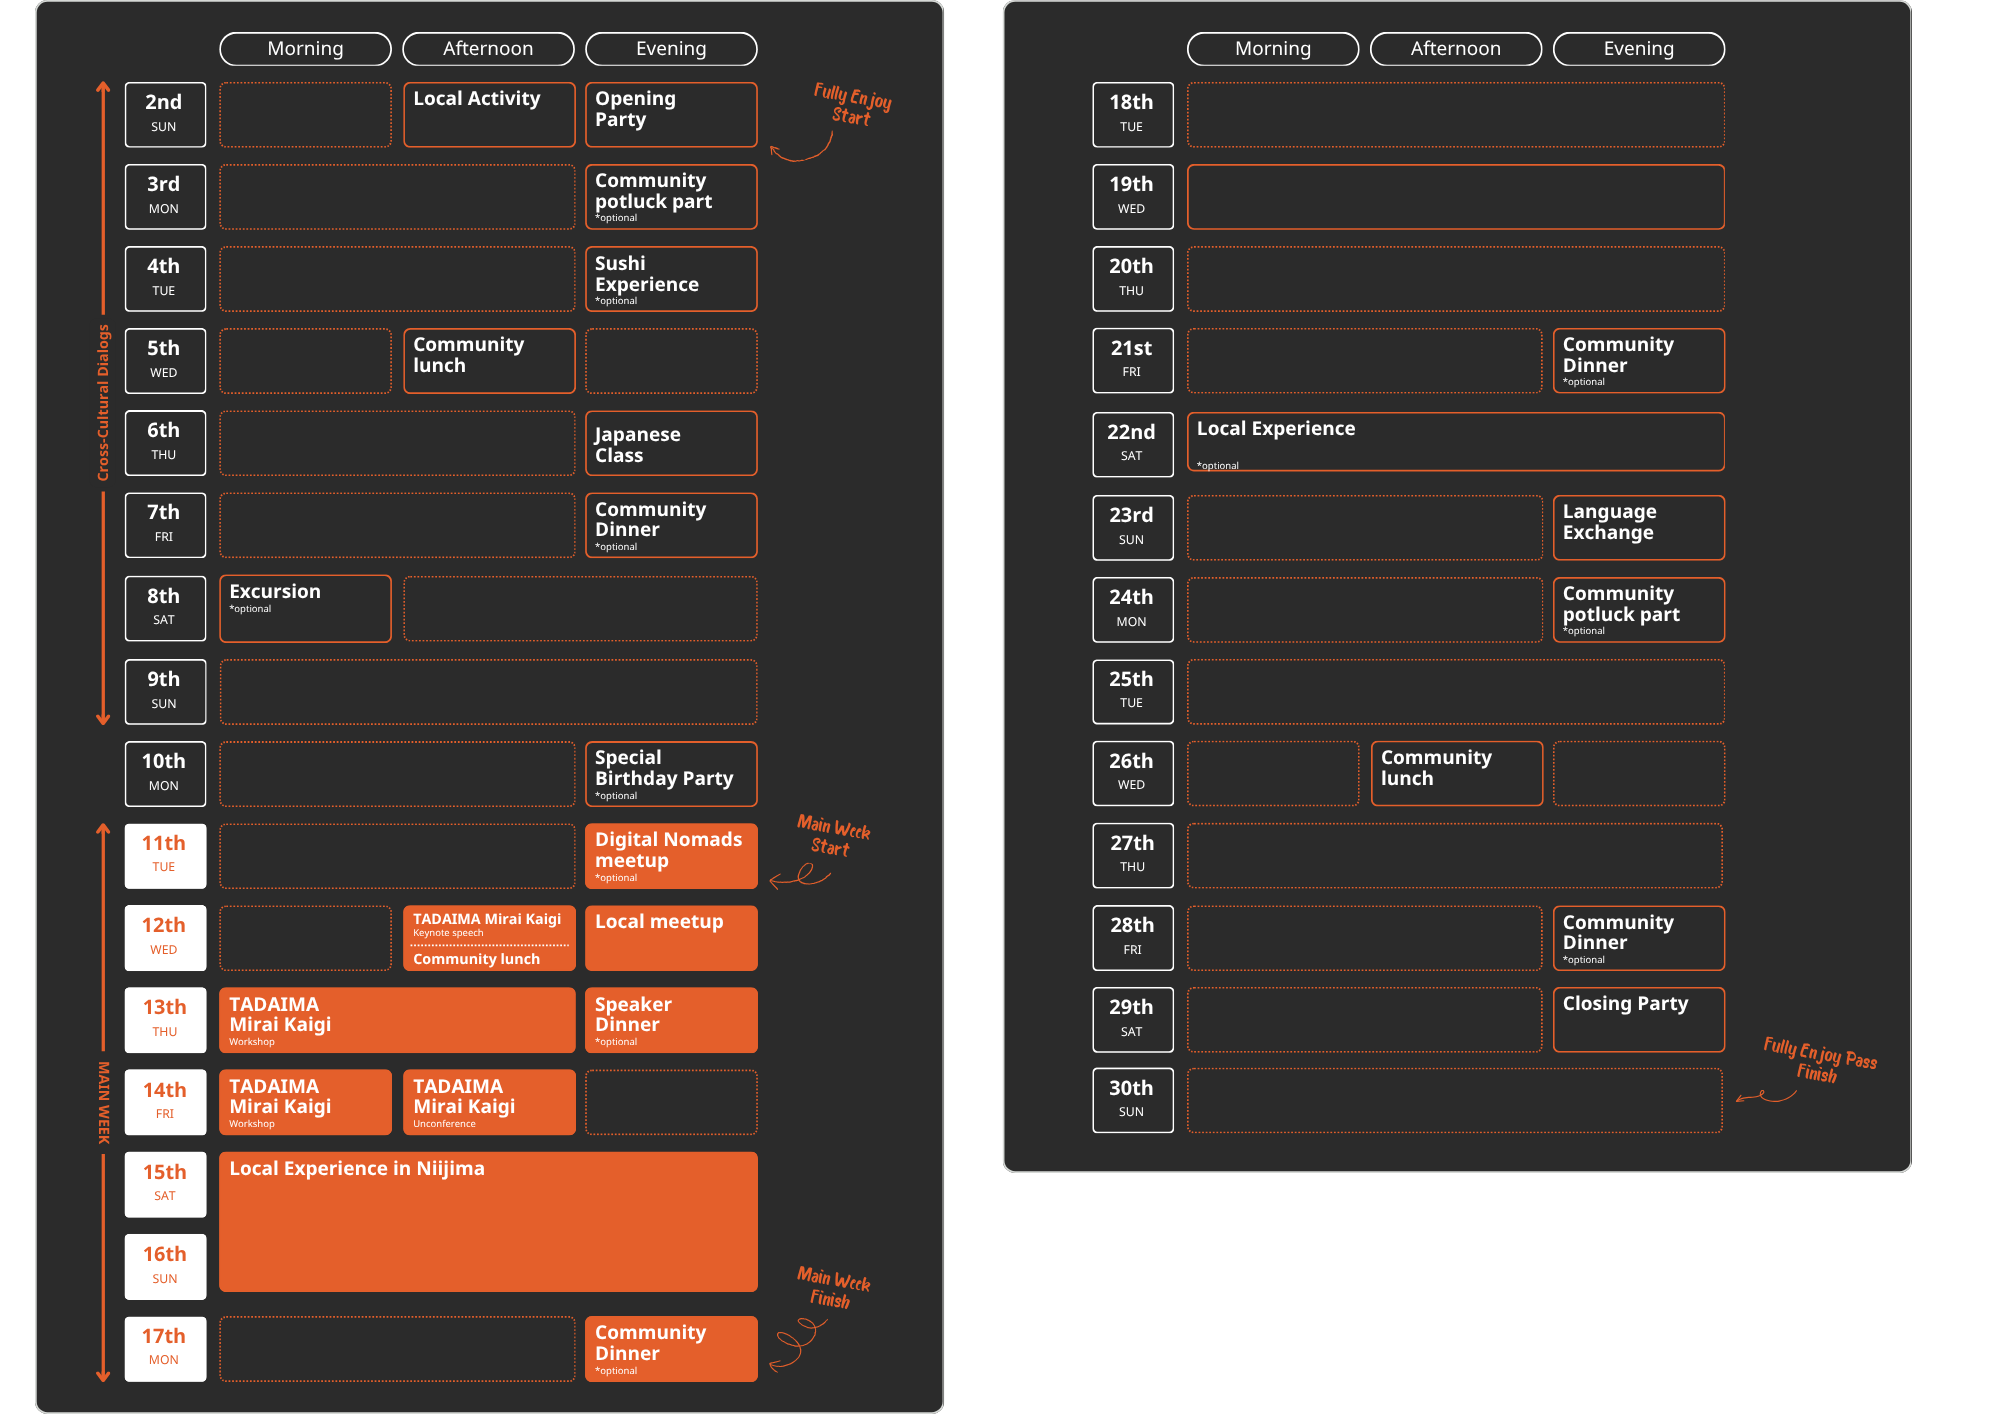Open the Speaker Dinner event
This screenshot has width=2000, height=1414.
[670, 1020]
